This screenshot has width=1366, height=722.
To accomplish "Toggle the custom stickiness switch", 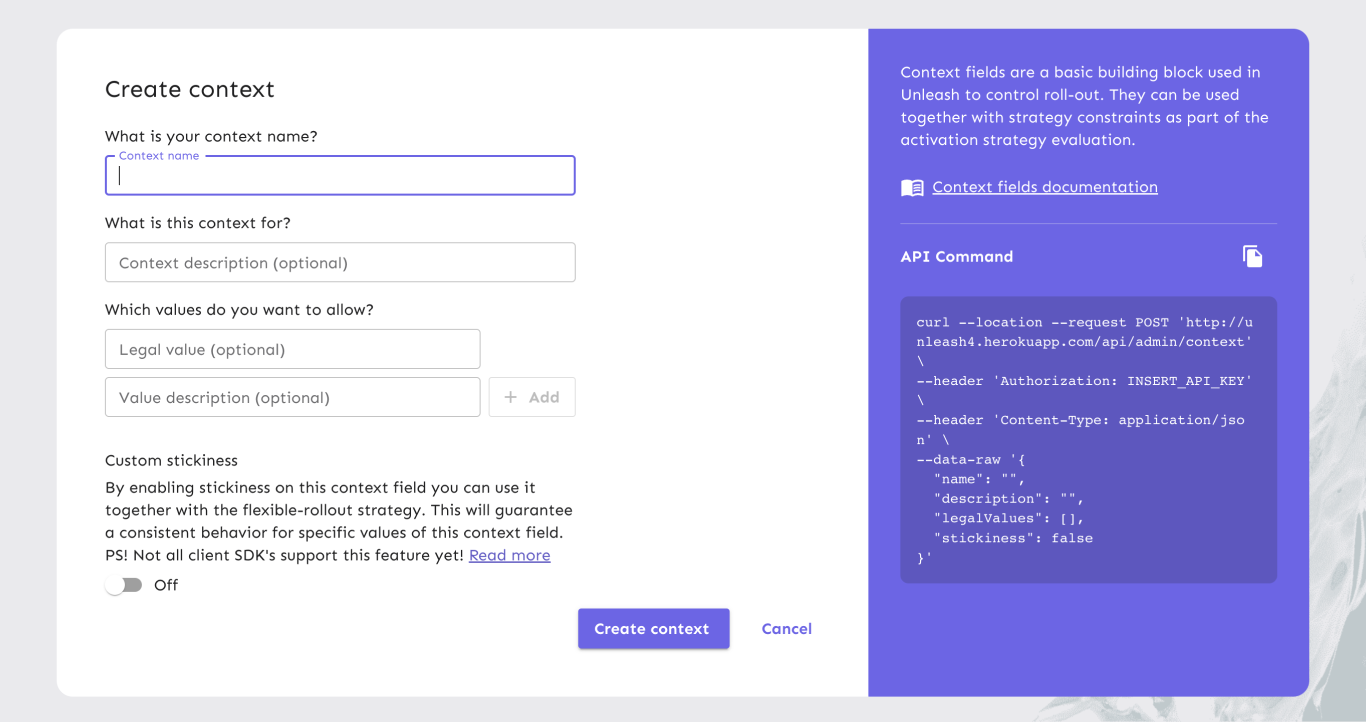I will [125, 585].
